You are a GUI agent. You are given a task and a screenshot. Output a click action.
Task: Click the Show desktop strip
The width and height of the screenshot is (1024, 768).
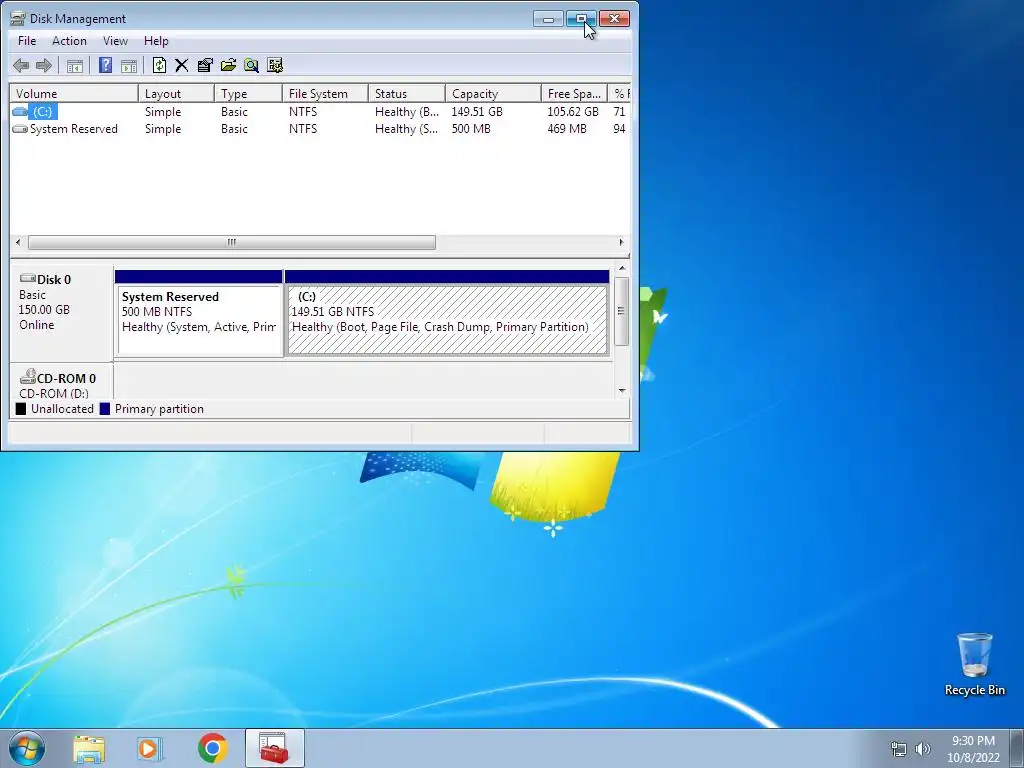click(1017, 748)
